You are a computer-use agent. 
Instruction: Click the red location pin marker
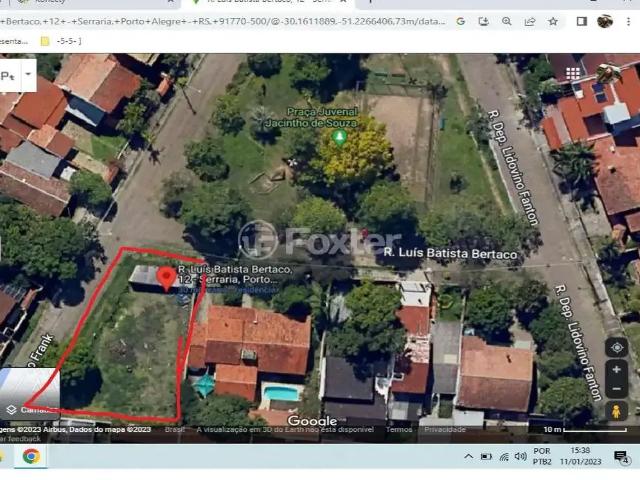pos(166,279)
